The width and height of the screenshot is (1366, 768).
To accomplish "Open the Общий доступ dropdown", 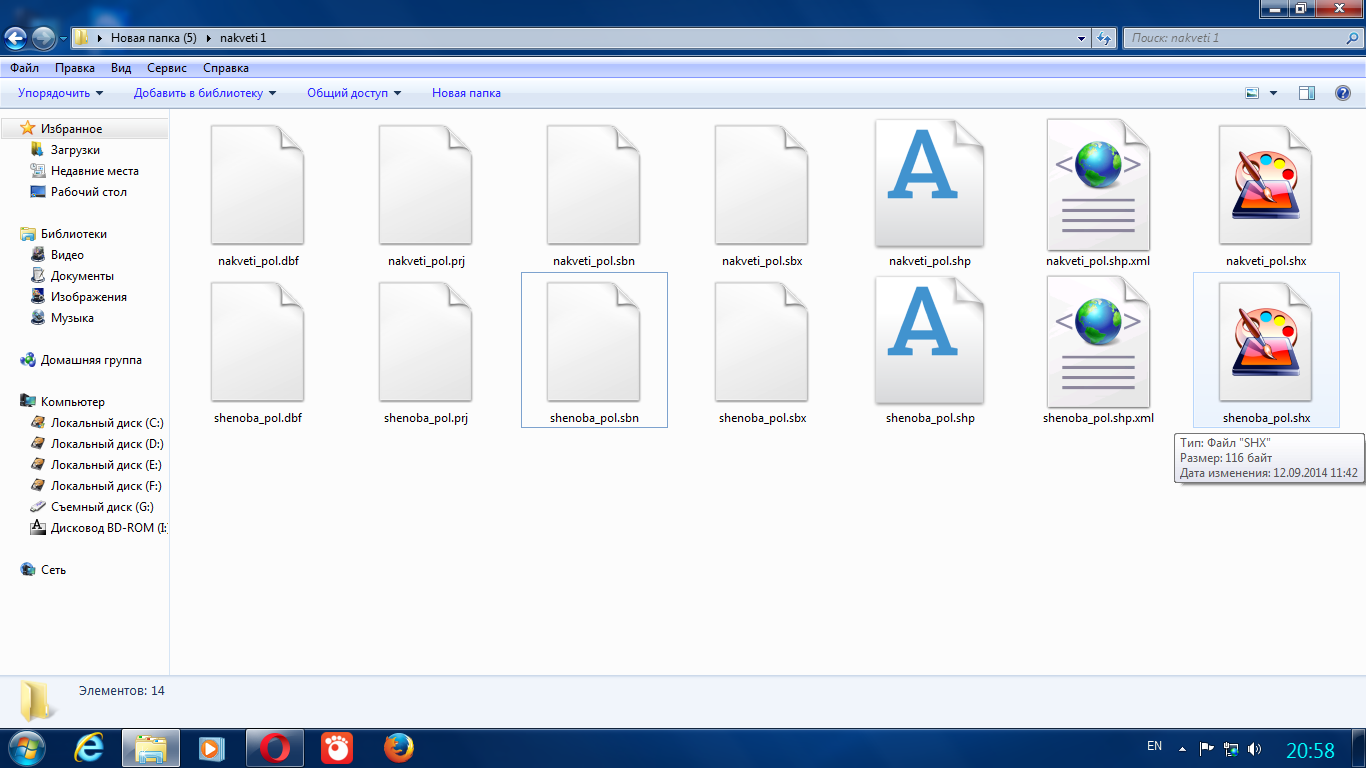I will point(354,93).
